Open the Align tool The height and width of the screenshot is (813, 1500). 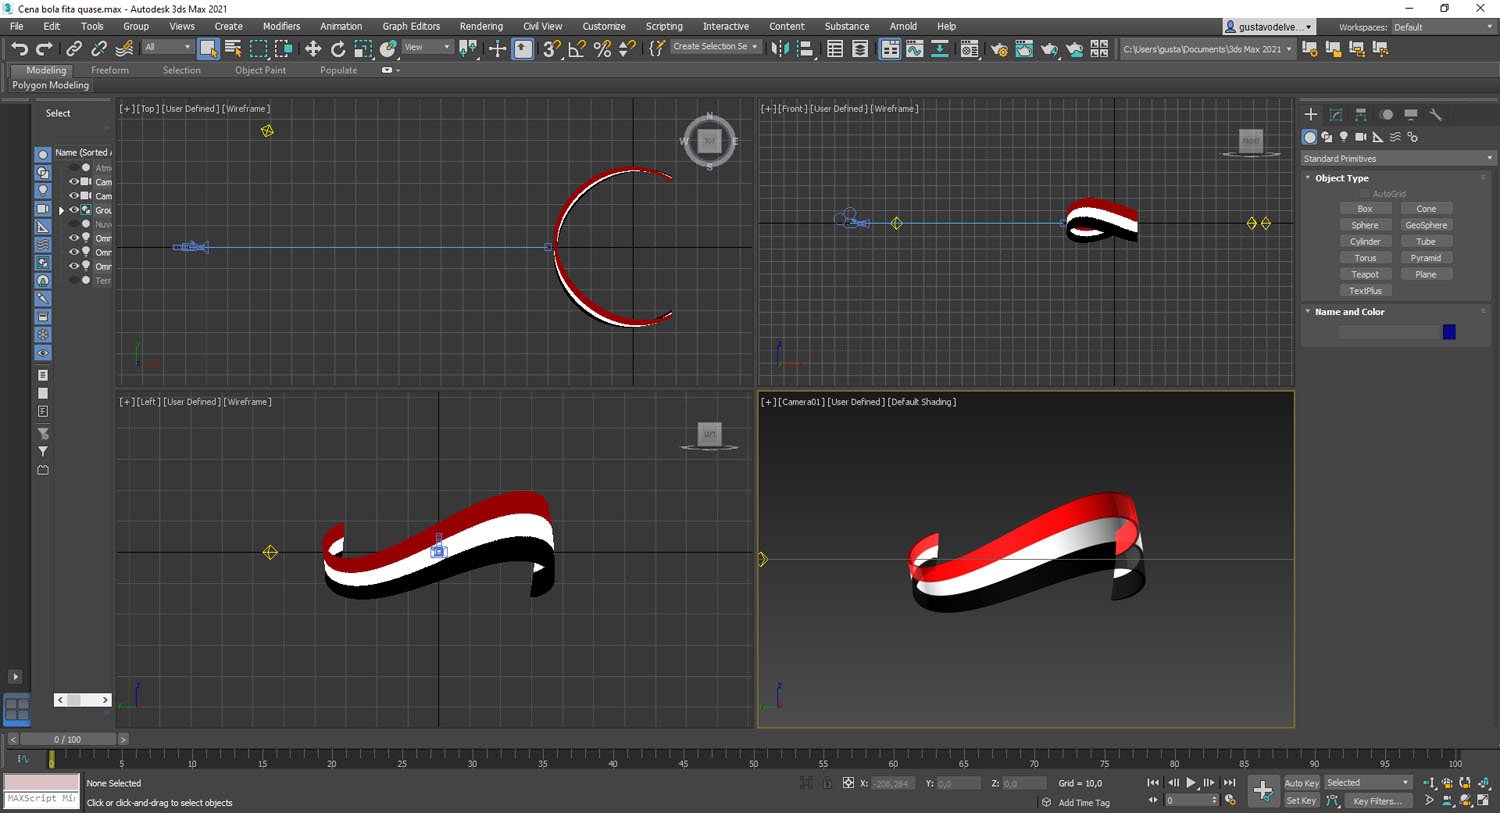pyautogui.click(x=805, y=48)
